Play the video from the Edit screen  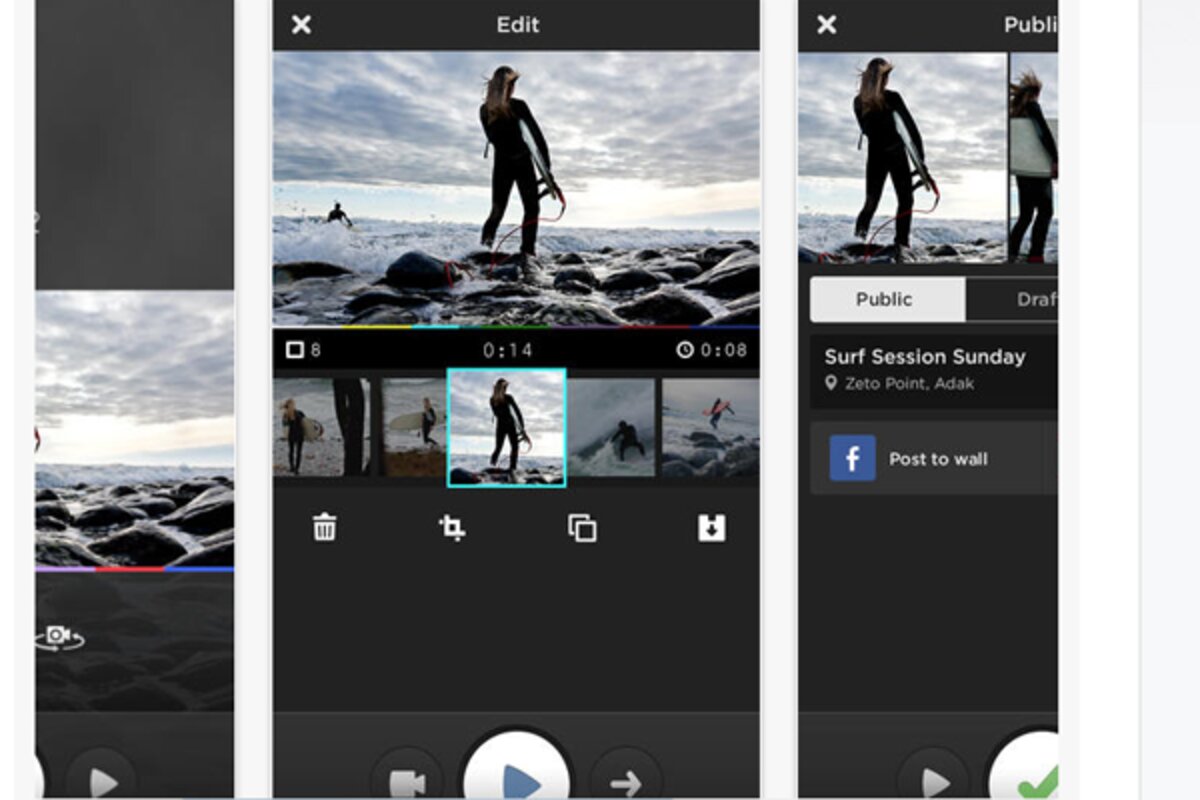(x=516, y=770)
